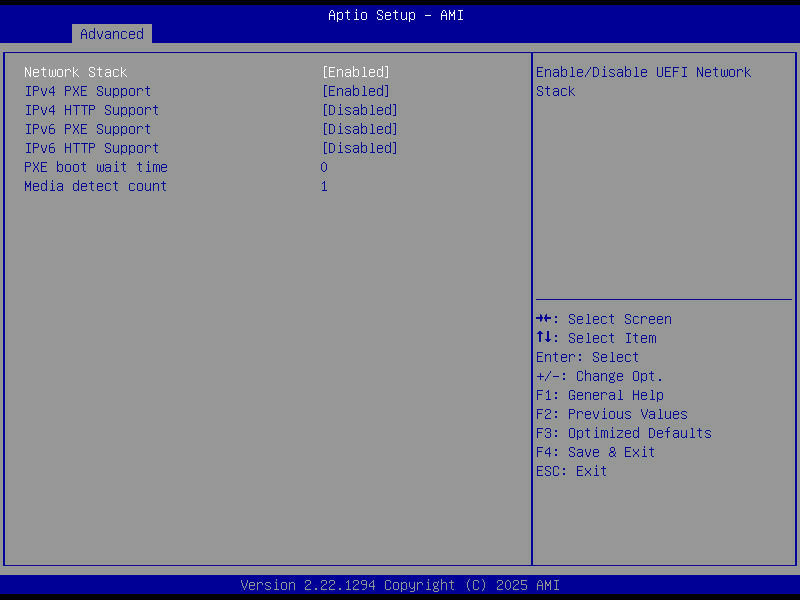The image size is (800, 600).
Task: Select the IPv4 HTTP Support option
Action: tap(91, 110)
